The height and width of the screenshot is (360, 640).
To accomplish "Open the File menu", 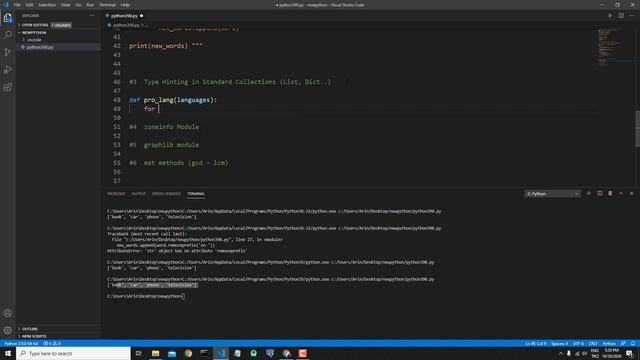I will point(17,5).
